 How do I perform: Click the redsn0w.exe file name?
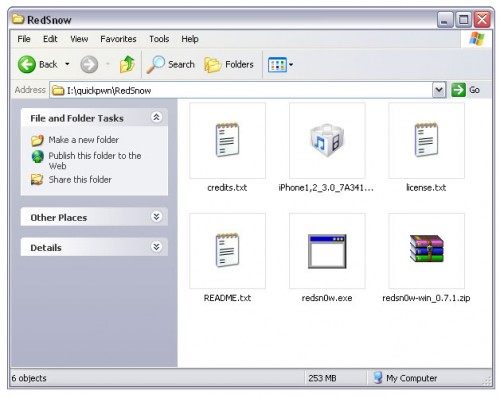pyautogui.click(x=327, y=298)
